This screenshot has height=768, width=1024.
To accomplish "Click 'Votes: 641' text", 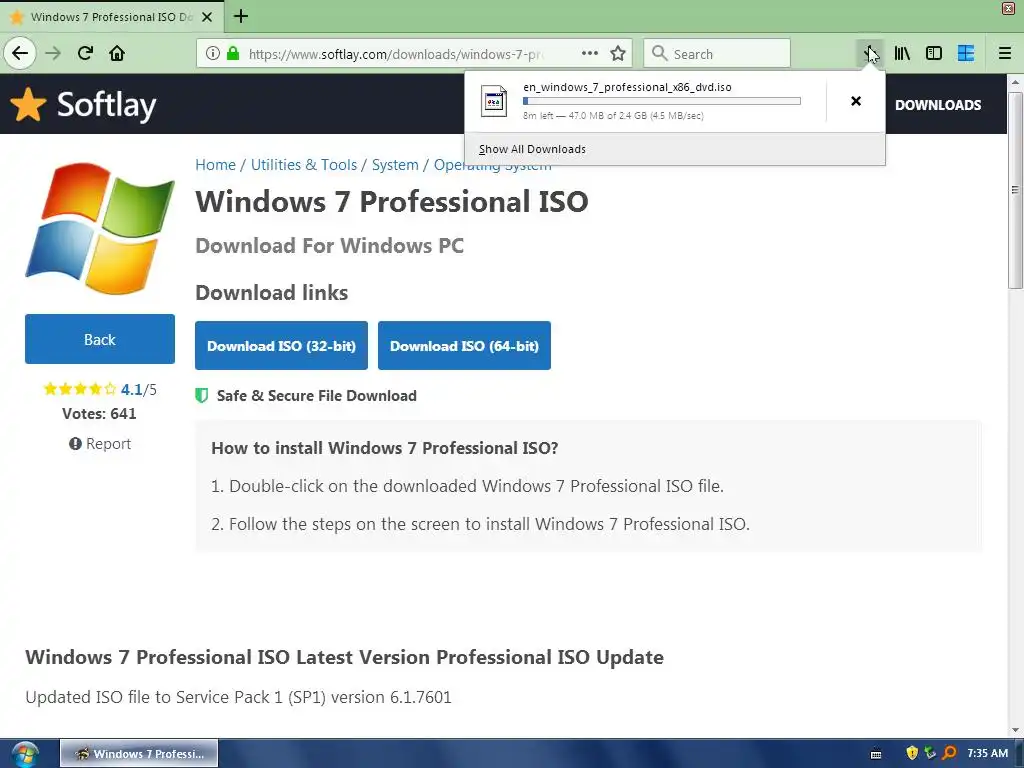I will 99,413.
